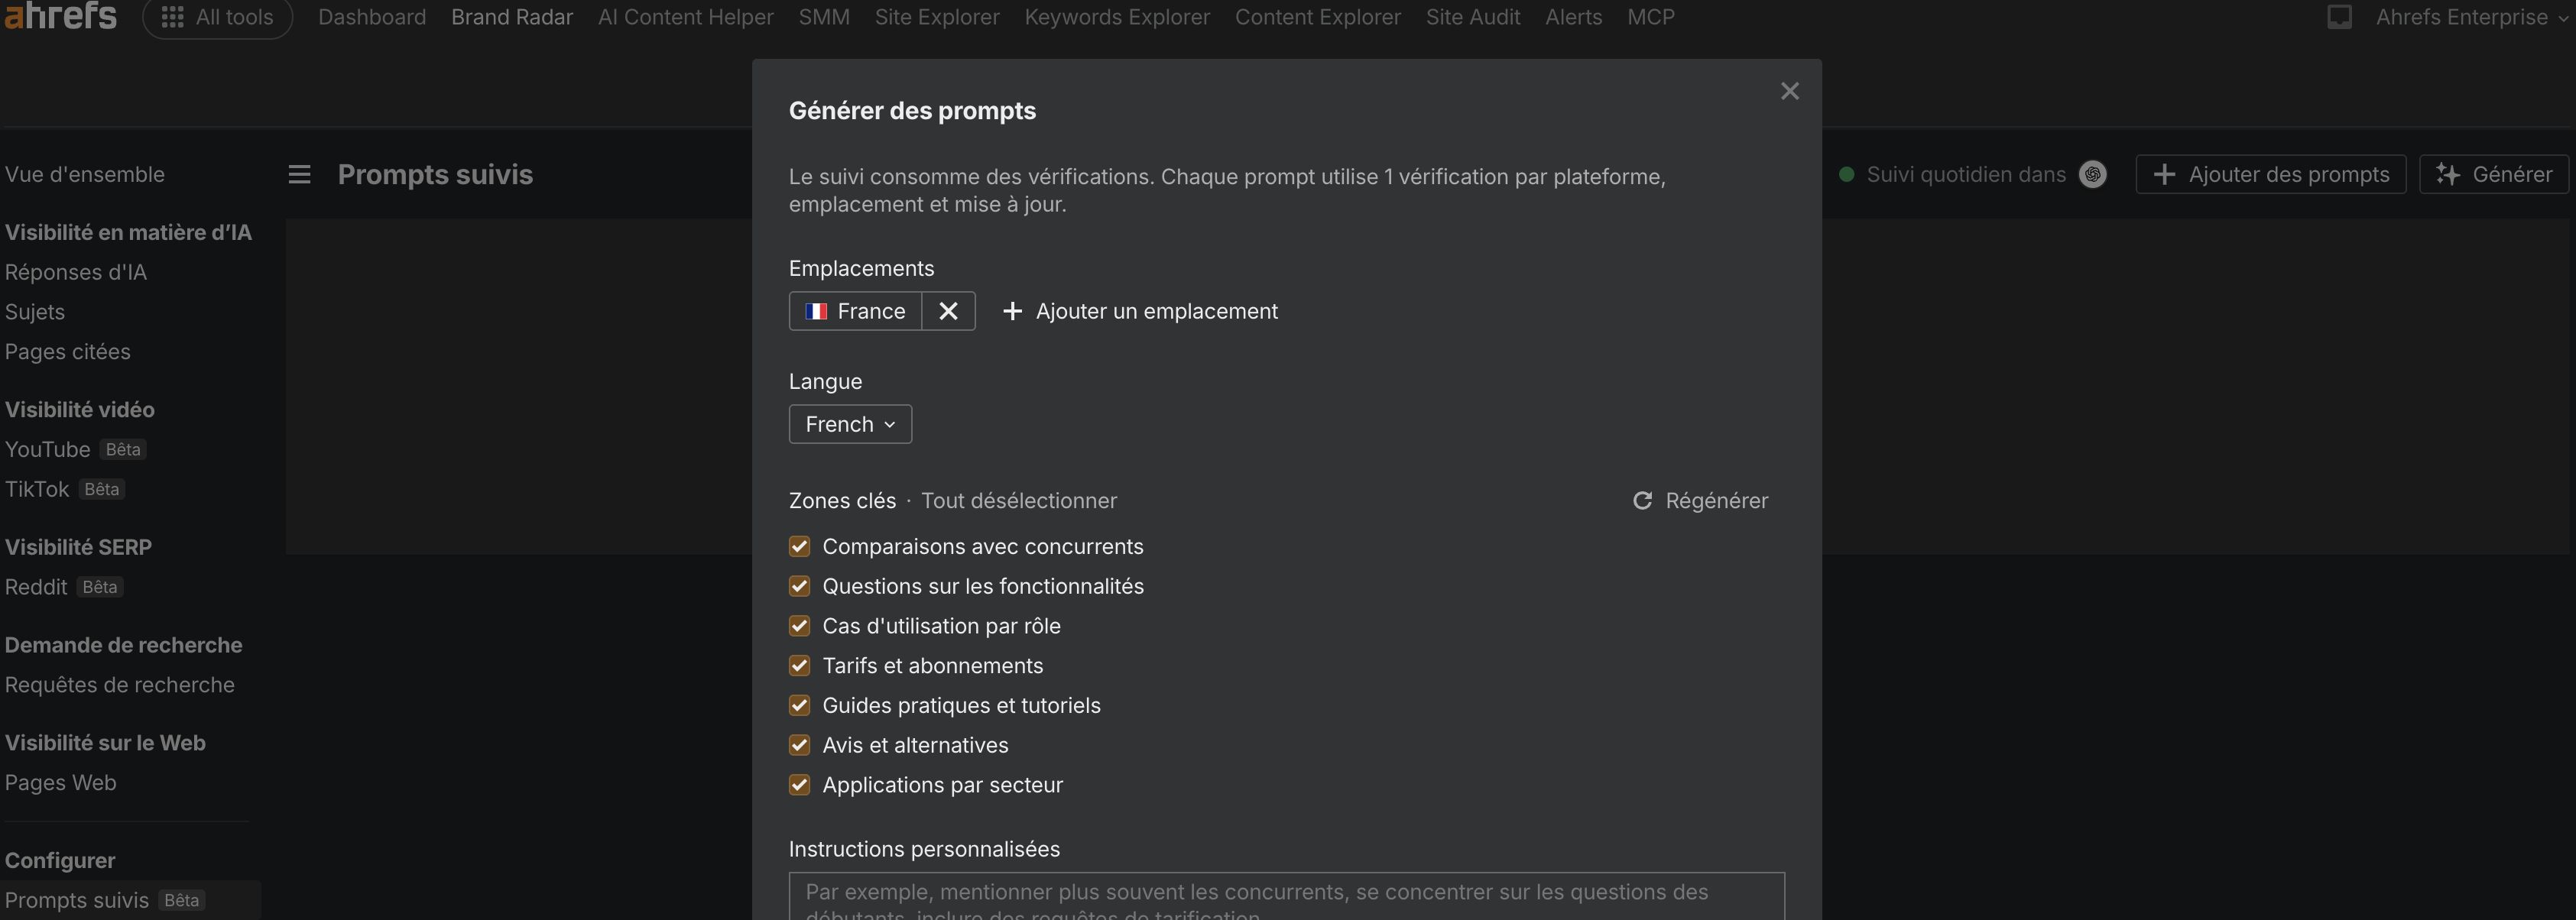Click the green tracking status dot

1845,173
